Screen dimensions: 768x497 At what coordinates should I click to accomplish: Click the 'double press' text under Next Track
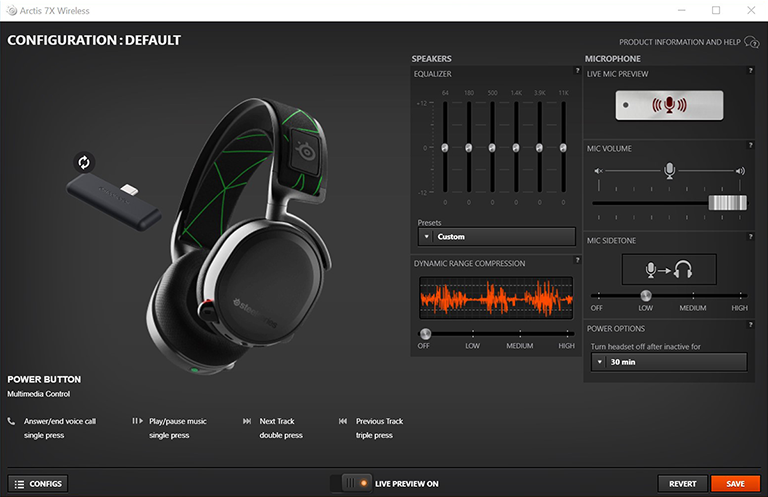(x=281, y=435)
